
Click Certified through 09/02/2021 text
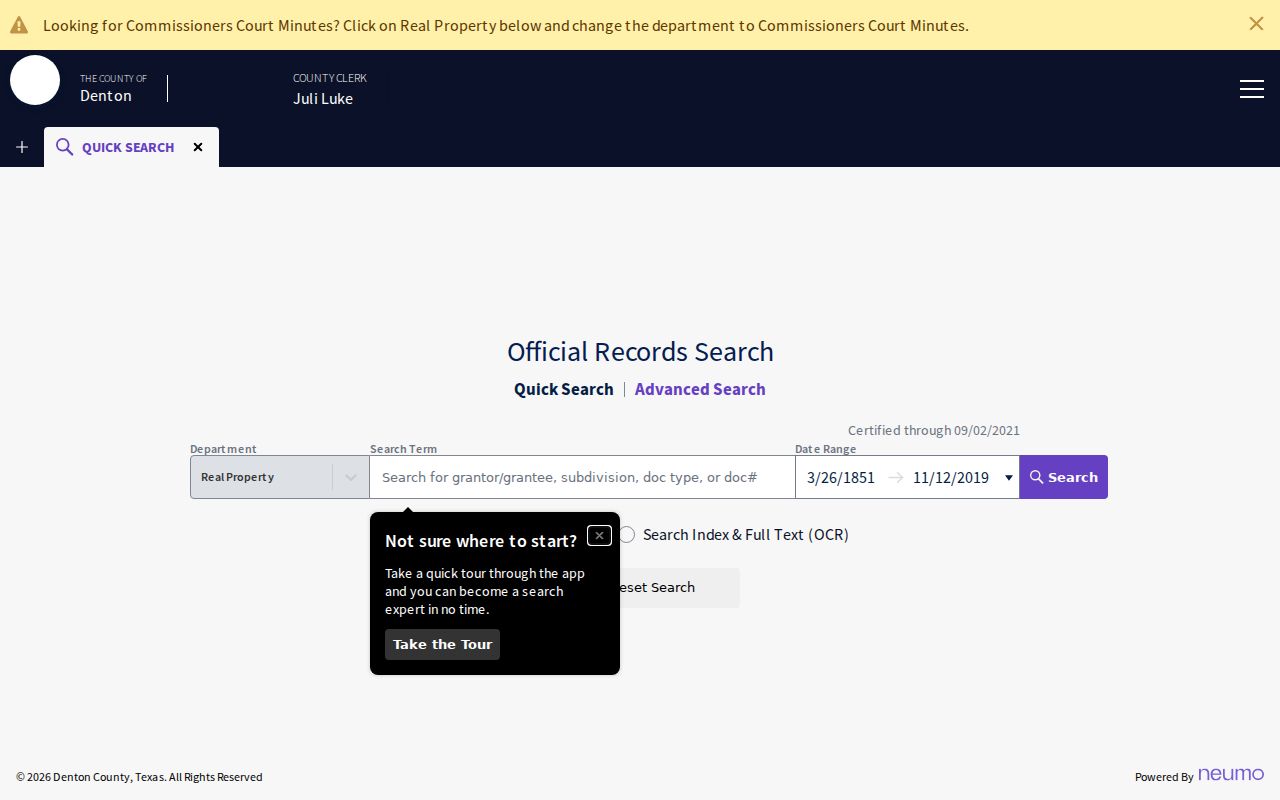pyautogui.click(x=934, y=430)
